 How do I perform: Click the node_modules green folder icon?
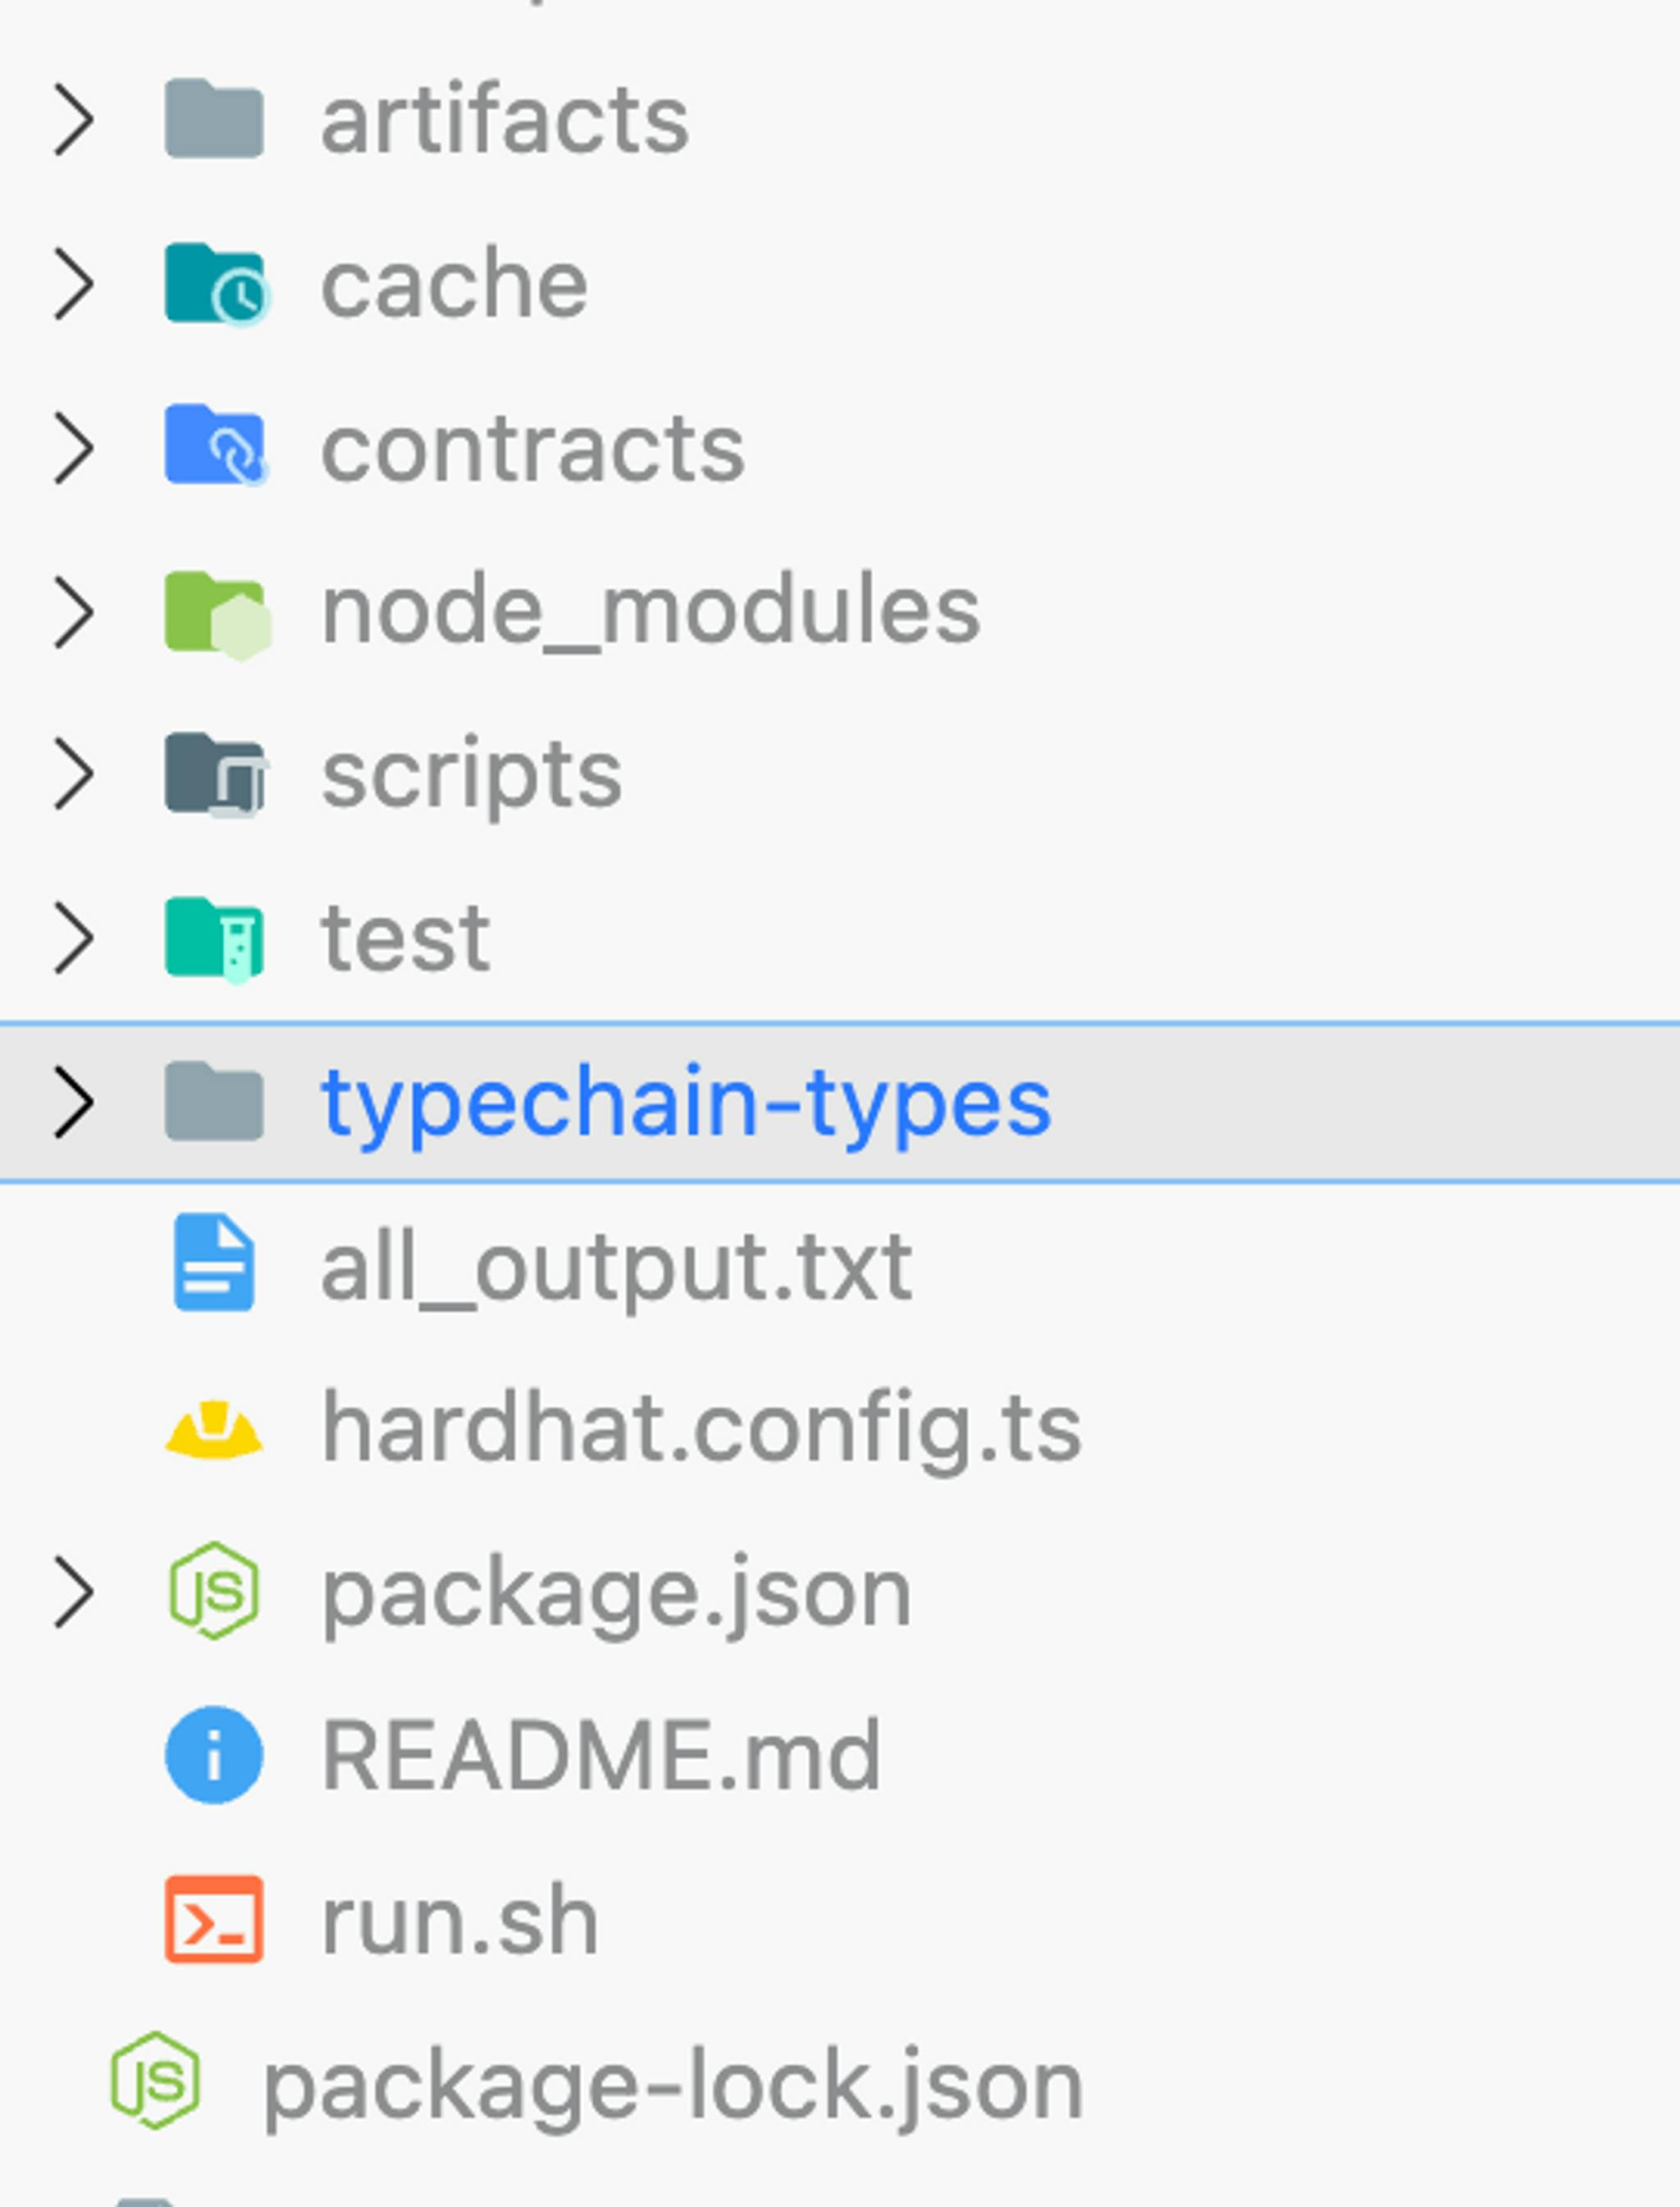215,612
